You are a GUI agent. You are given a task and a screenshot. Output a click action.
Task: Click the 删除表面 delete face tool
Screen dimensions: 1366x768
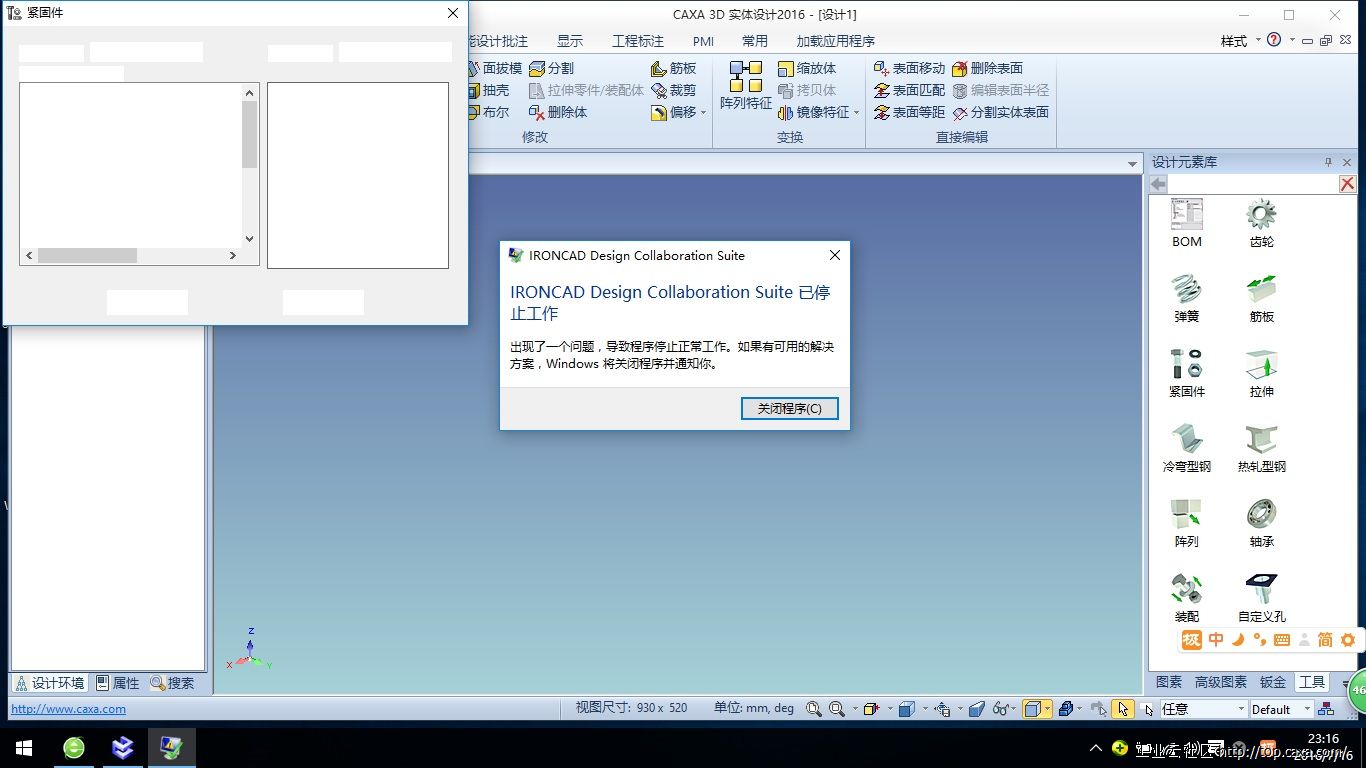tap(988, 68)
